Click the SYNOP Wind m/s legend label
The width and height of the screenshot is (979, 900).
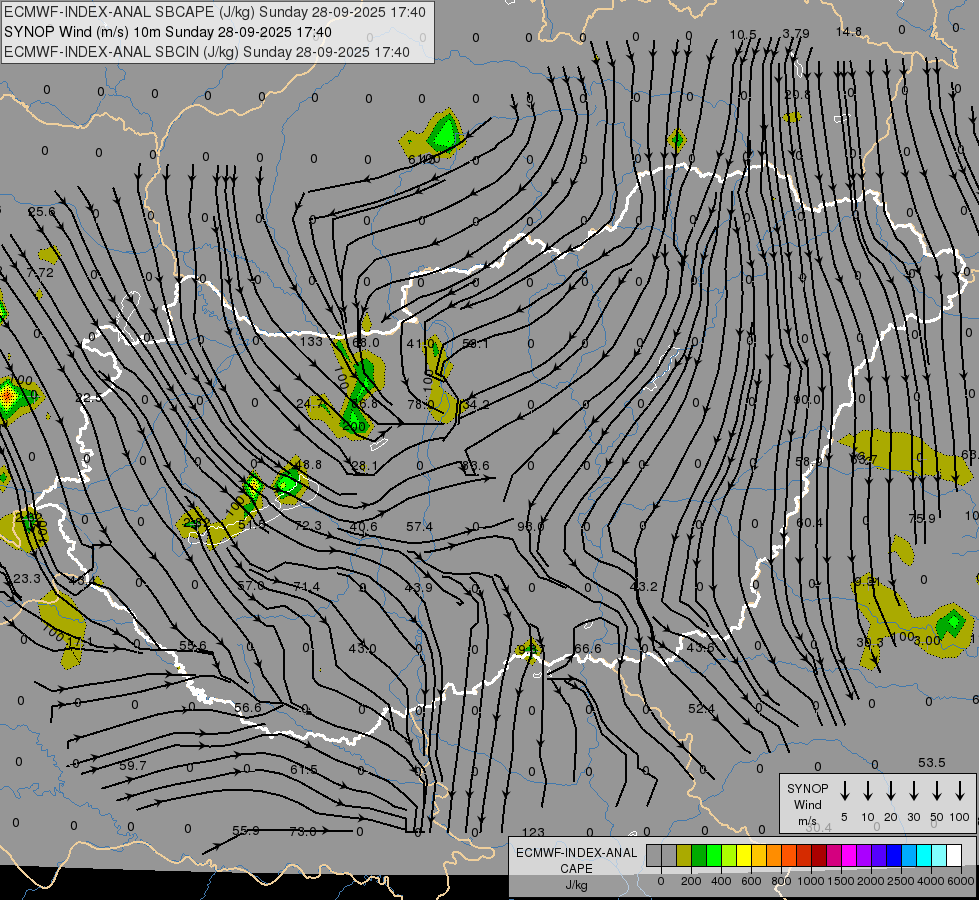point(807,804)
